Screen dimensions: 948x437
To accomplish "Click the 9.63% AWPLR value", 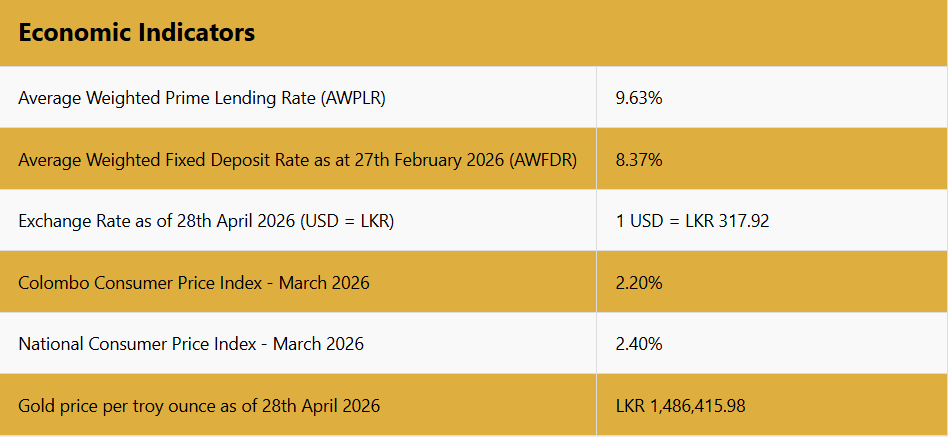I will click(639, 98).
